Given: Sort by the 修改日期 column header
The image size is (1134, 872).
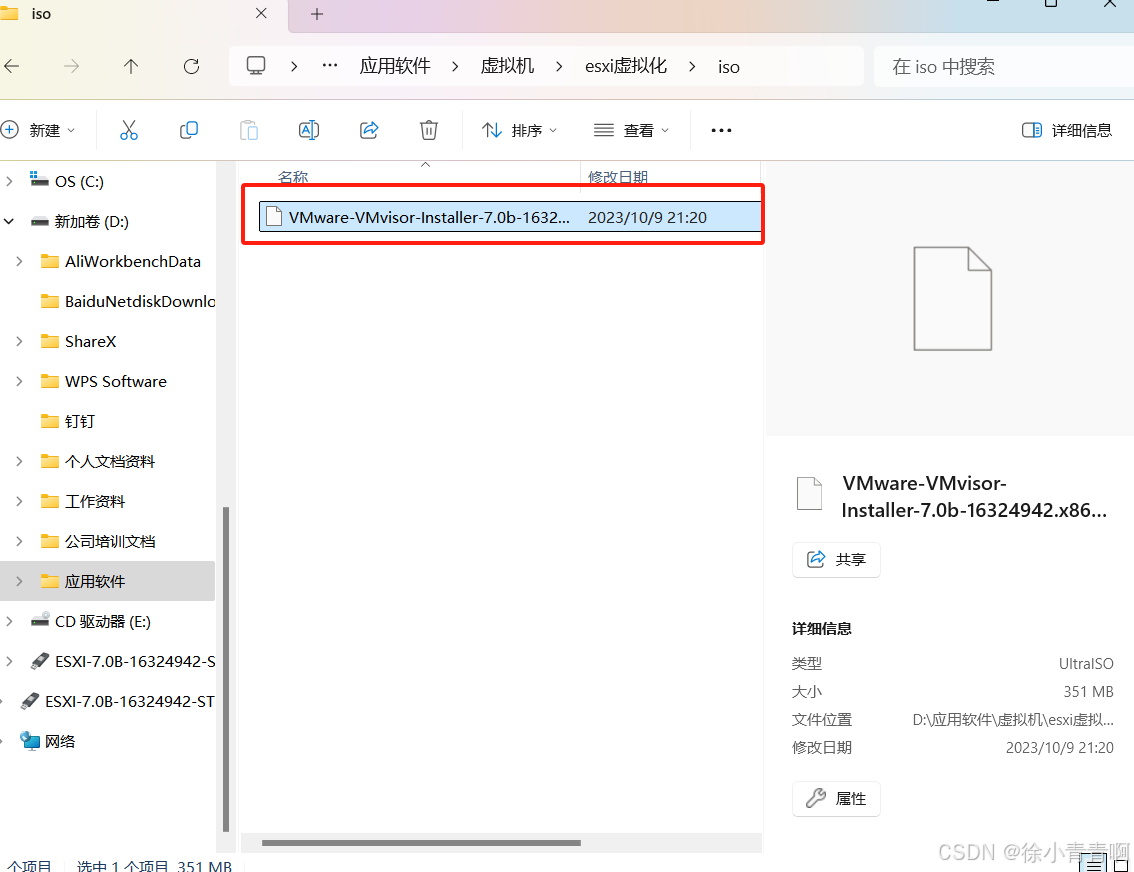Looking at the screenshot, I should pyautogui.click(x=618, y=176).
